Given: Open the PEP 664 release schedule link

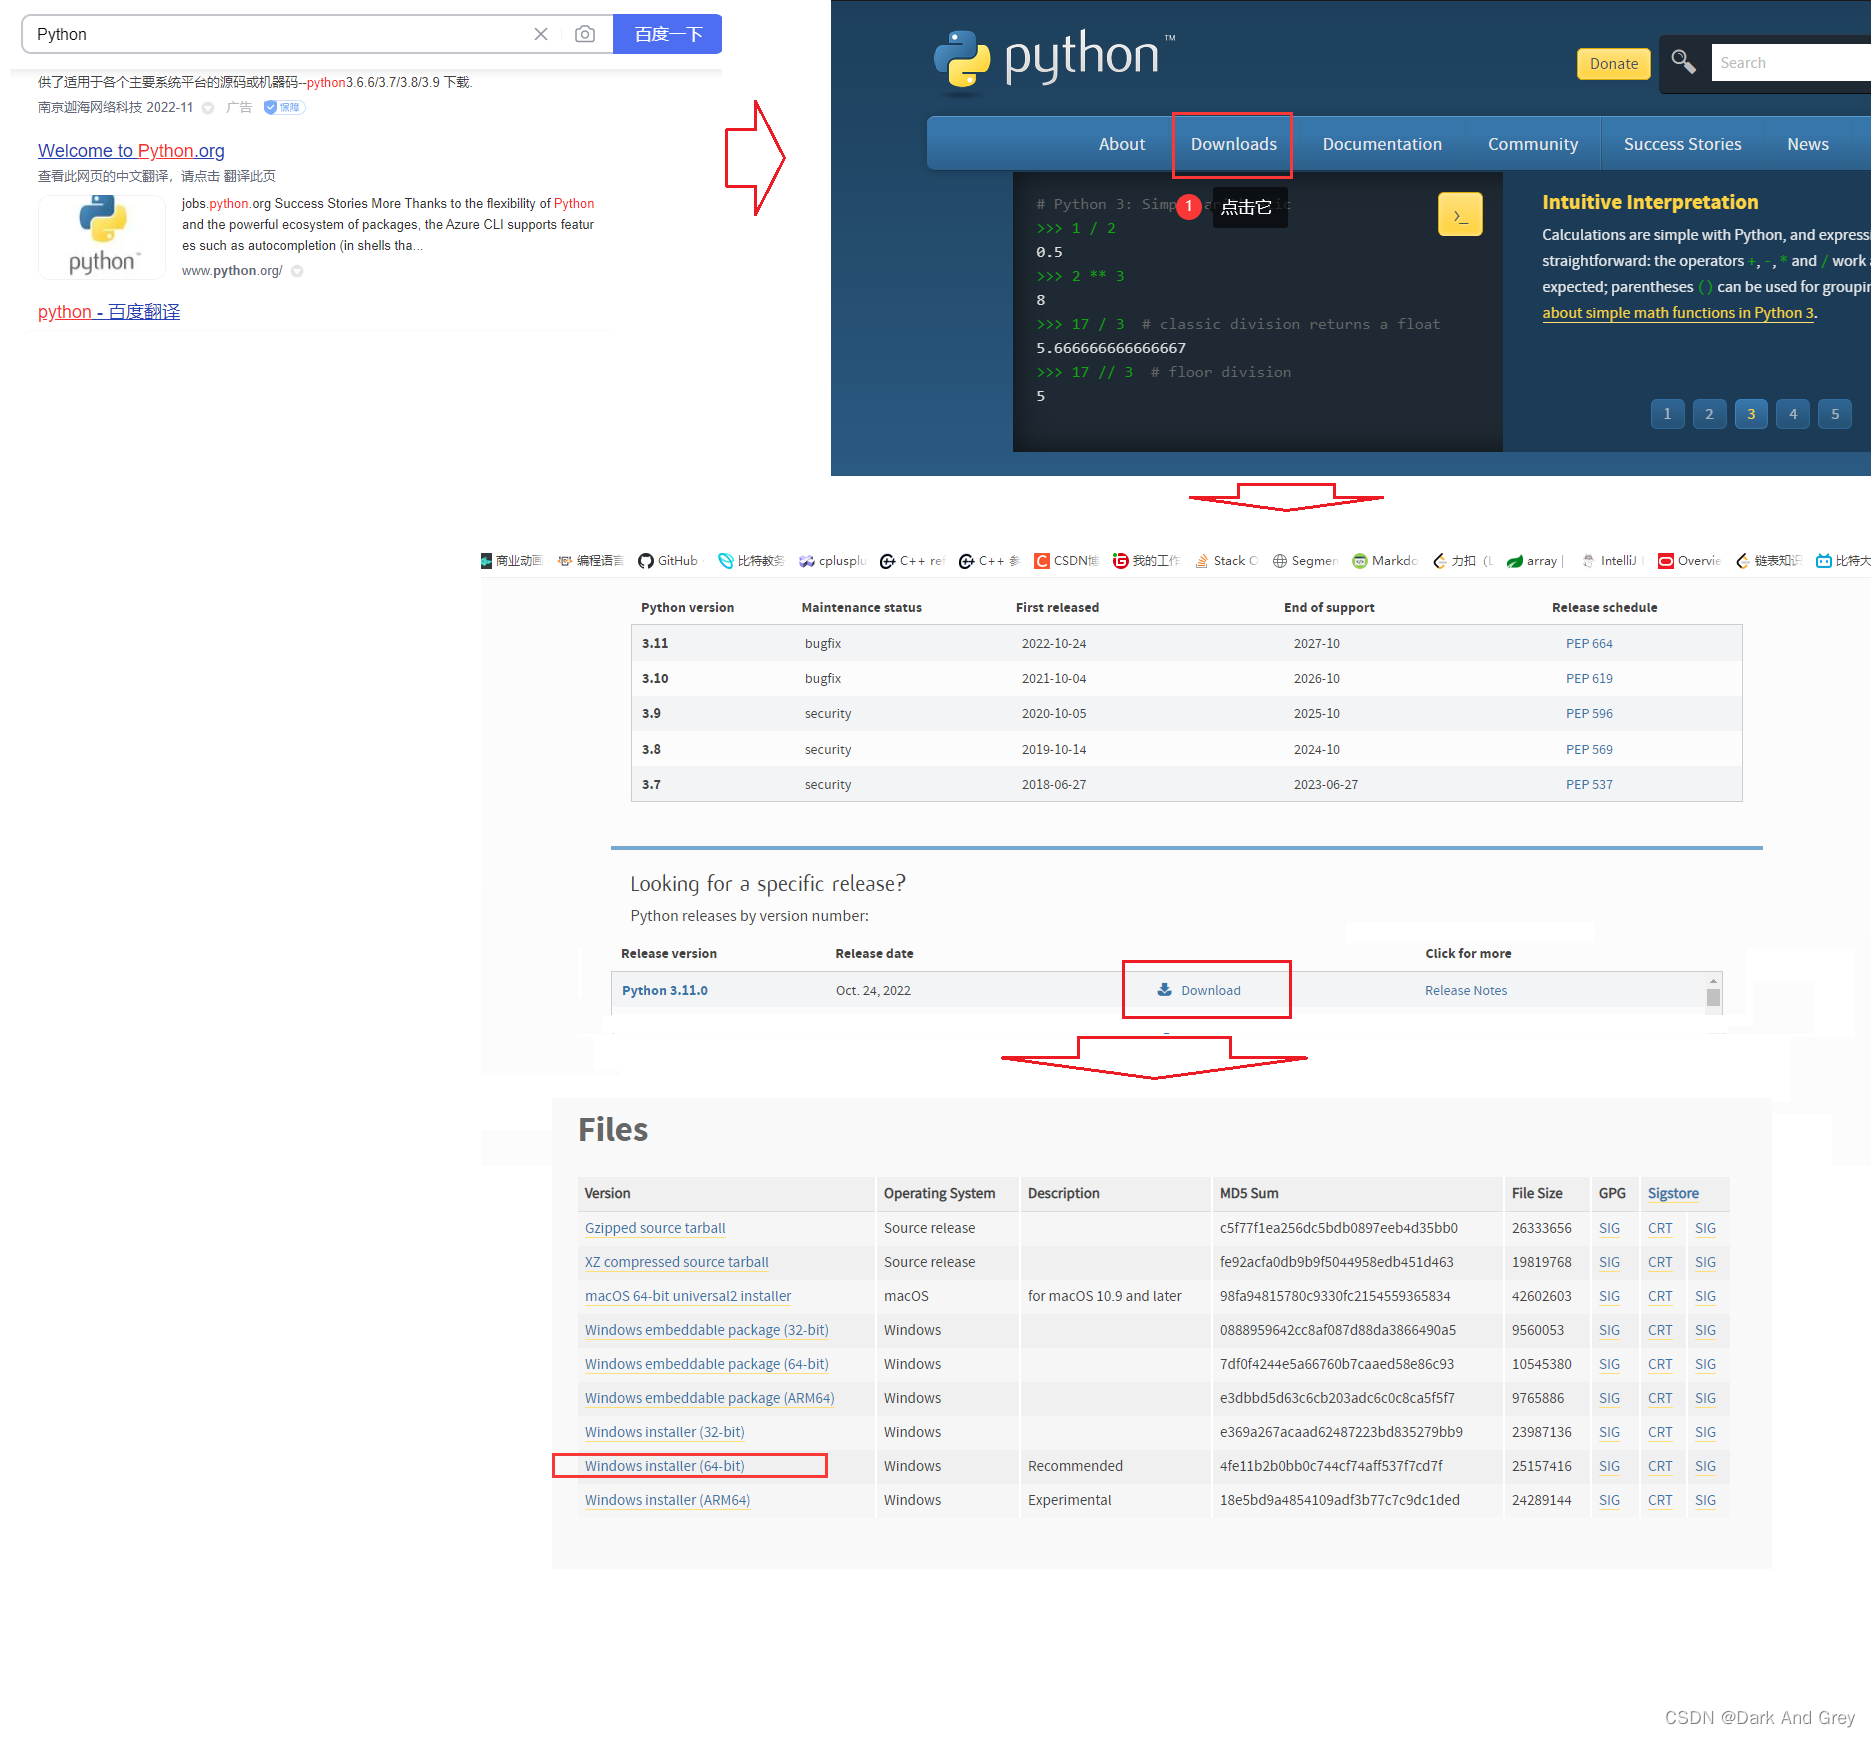Looking at the screenshot, I should pyautogui.click(x=1589, y=644).
